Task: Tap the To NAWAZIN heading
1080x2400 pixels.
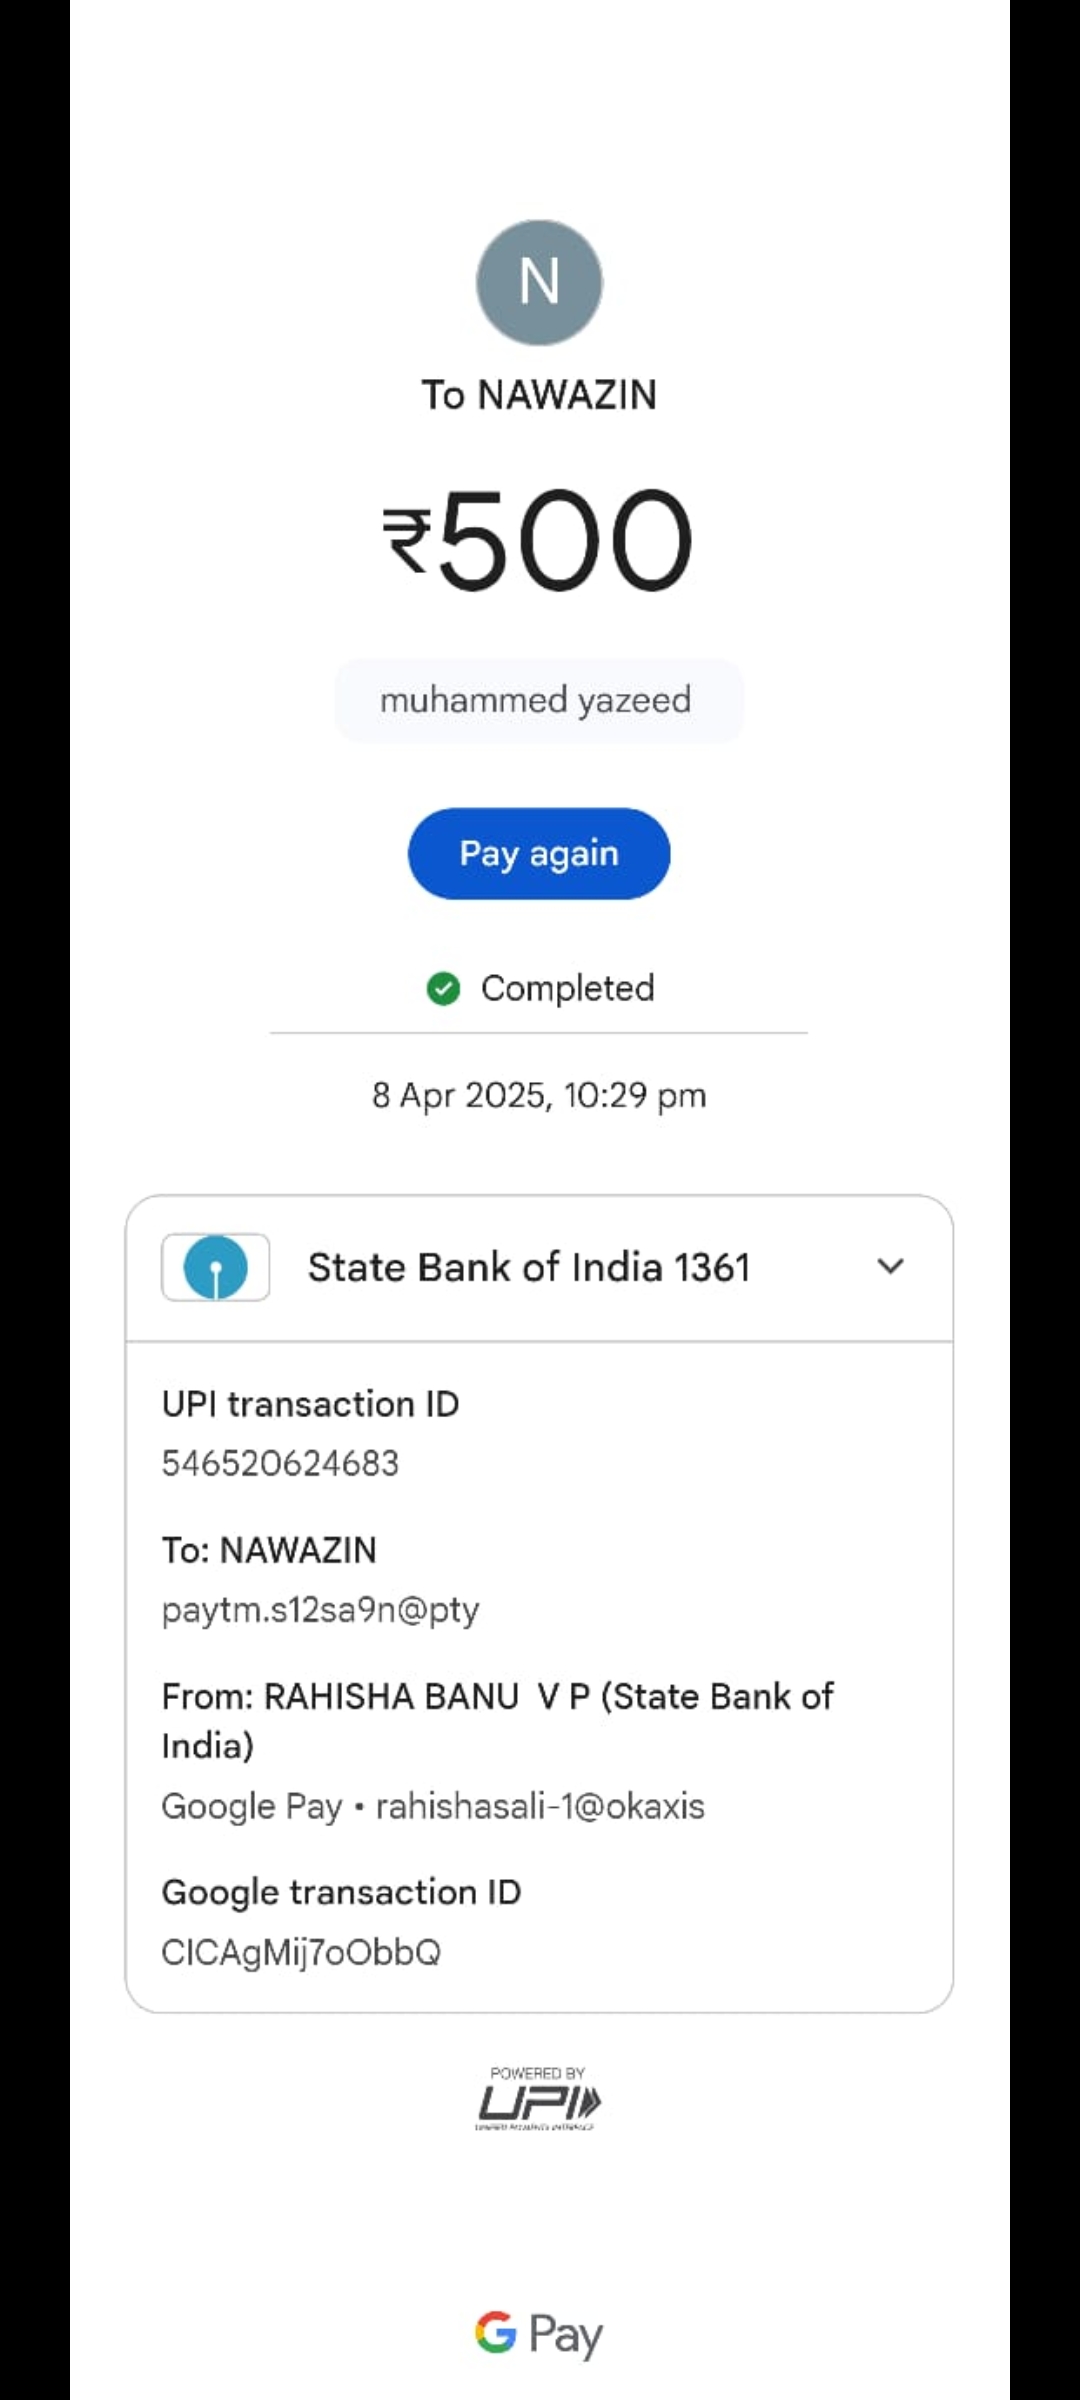Action: [x=539, y=395]
